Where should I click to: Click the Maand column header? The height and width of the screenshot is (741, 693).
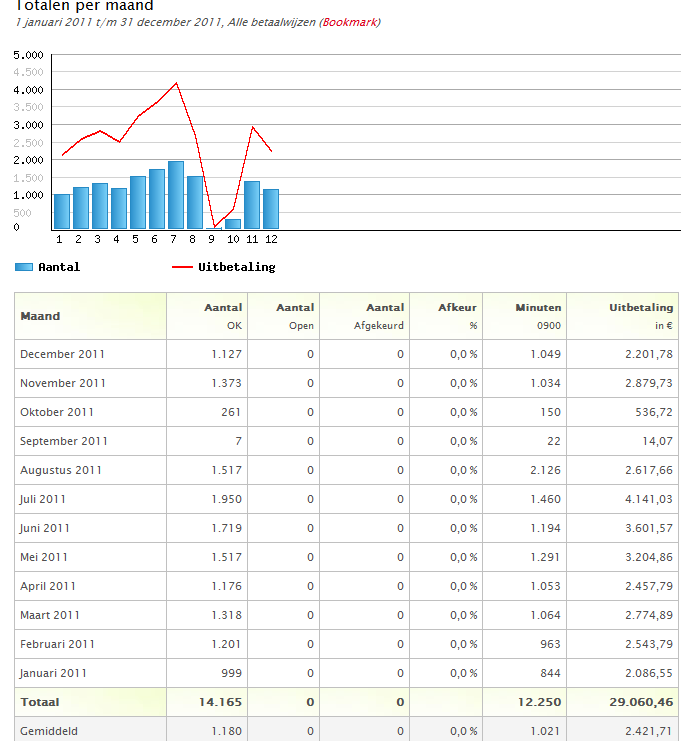pyautogui.click(x=90, y=316)
